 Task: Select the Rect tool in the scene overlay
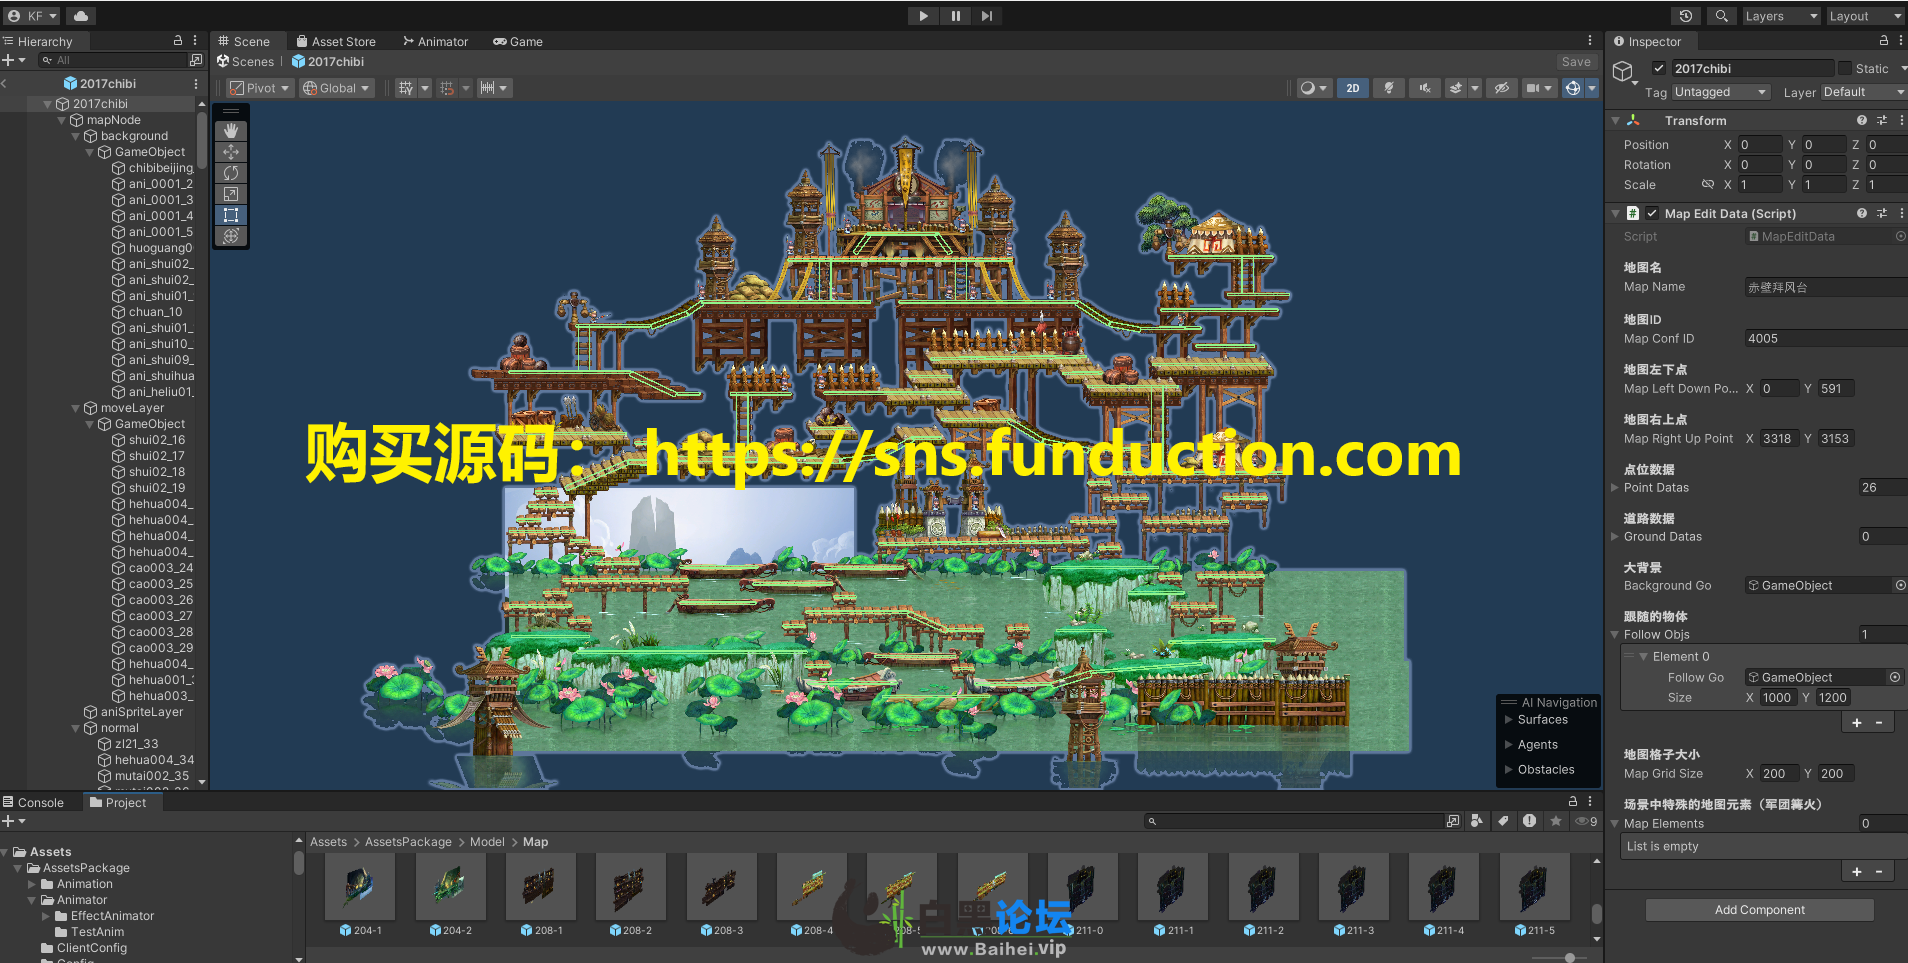pos(231,215)
